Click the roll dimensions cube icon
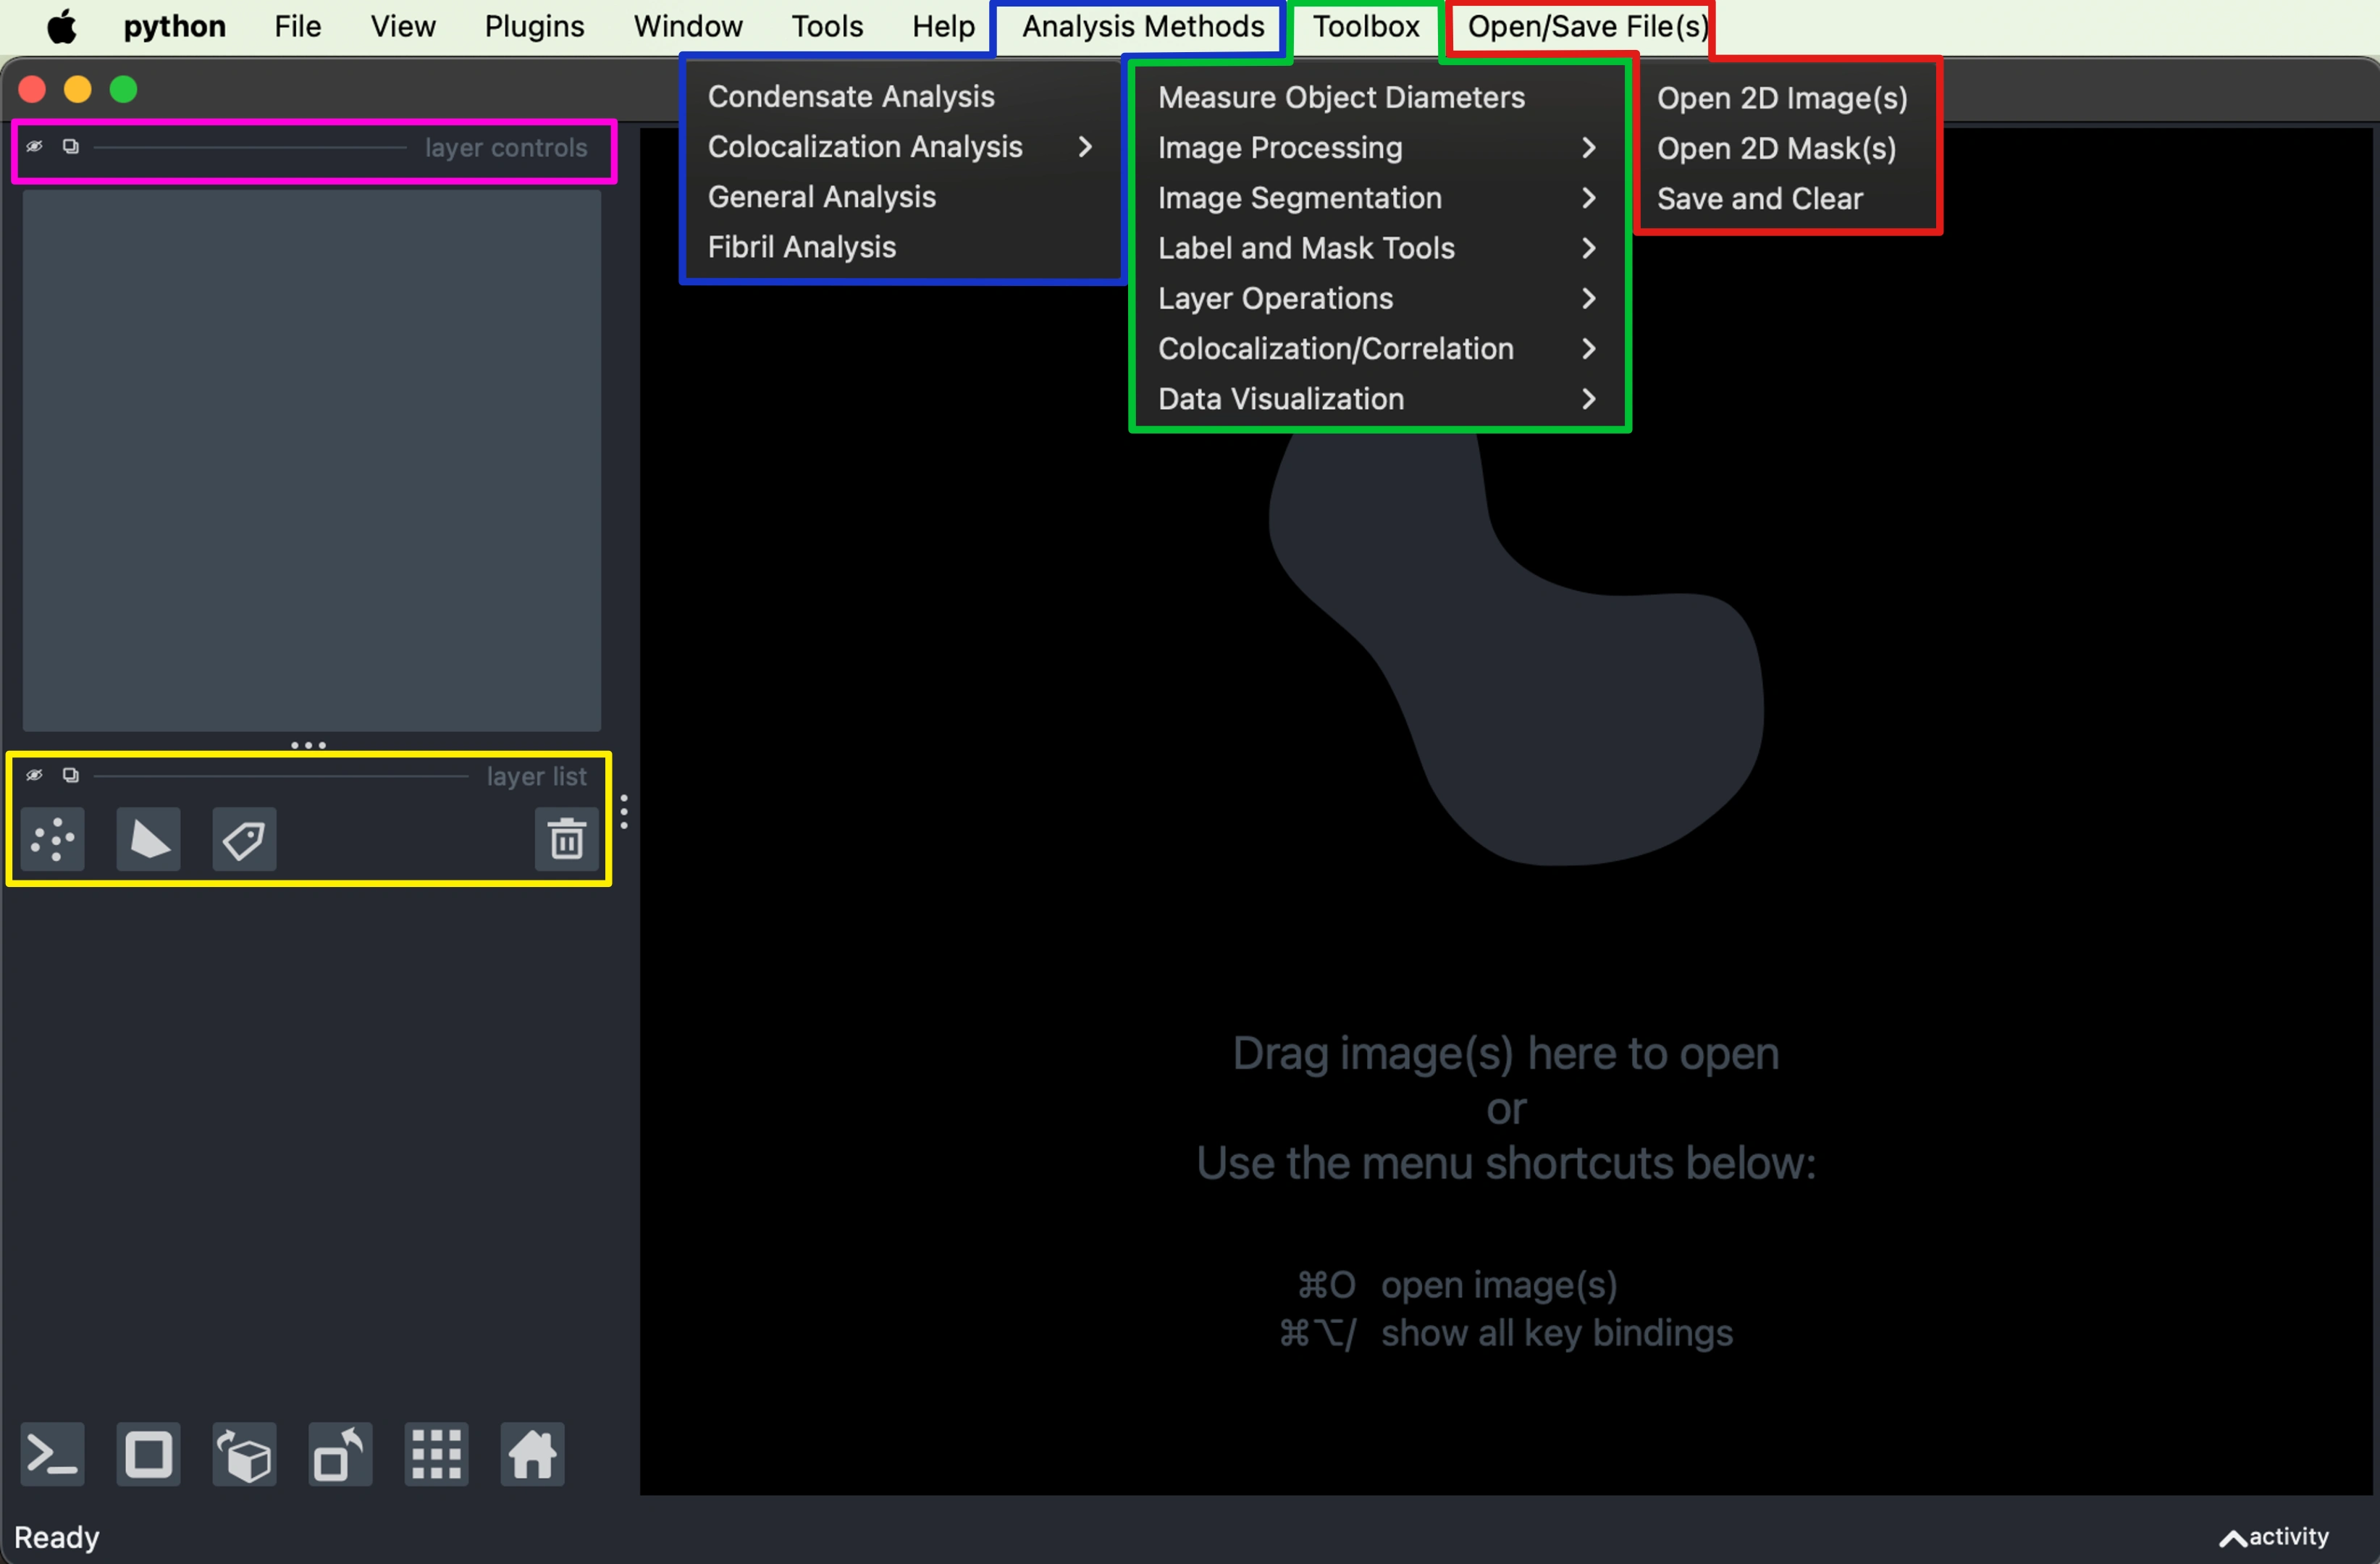The image size is (2380, 1564). tap(244, 1454)
